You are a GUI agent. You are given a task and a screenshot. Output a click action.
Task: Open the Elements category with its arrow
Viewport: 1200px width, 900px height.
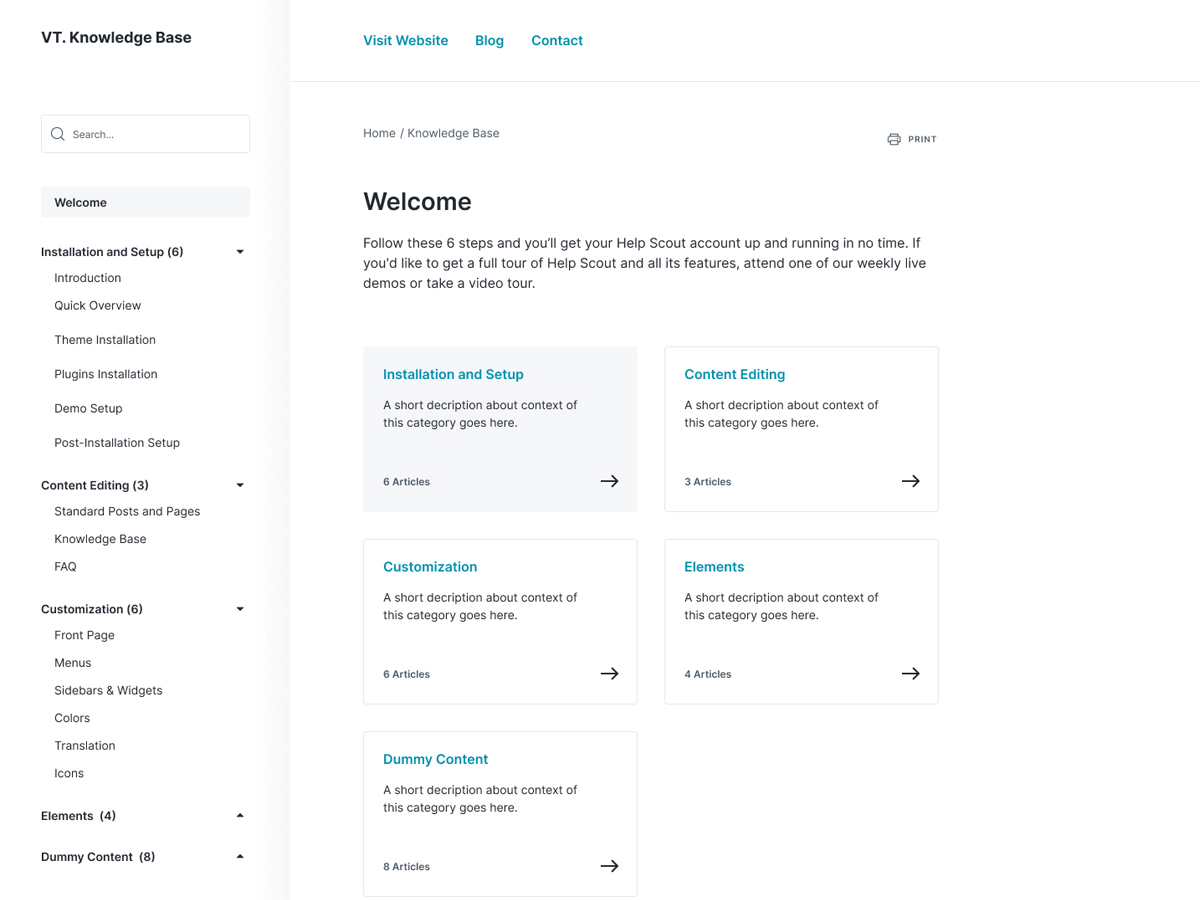pos(910,673)
